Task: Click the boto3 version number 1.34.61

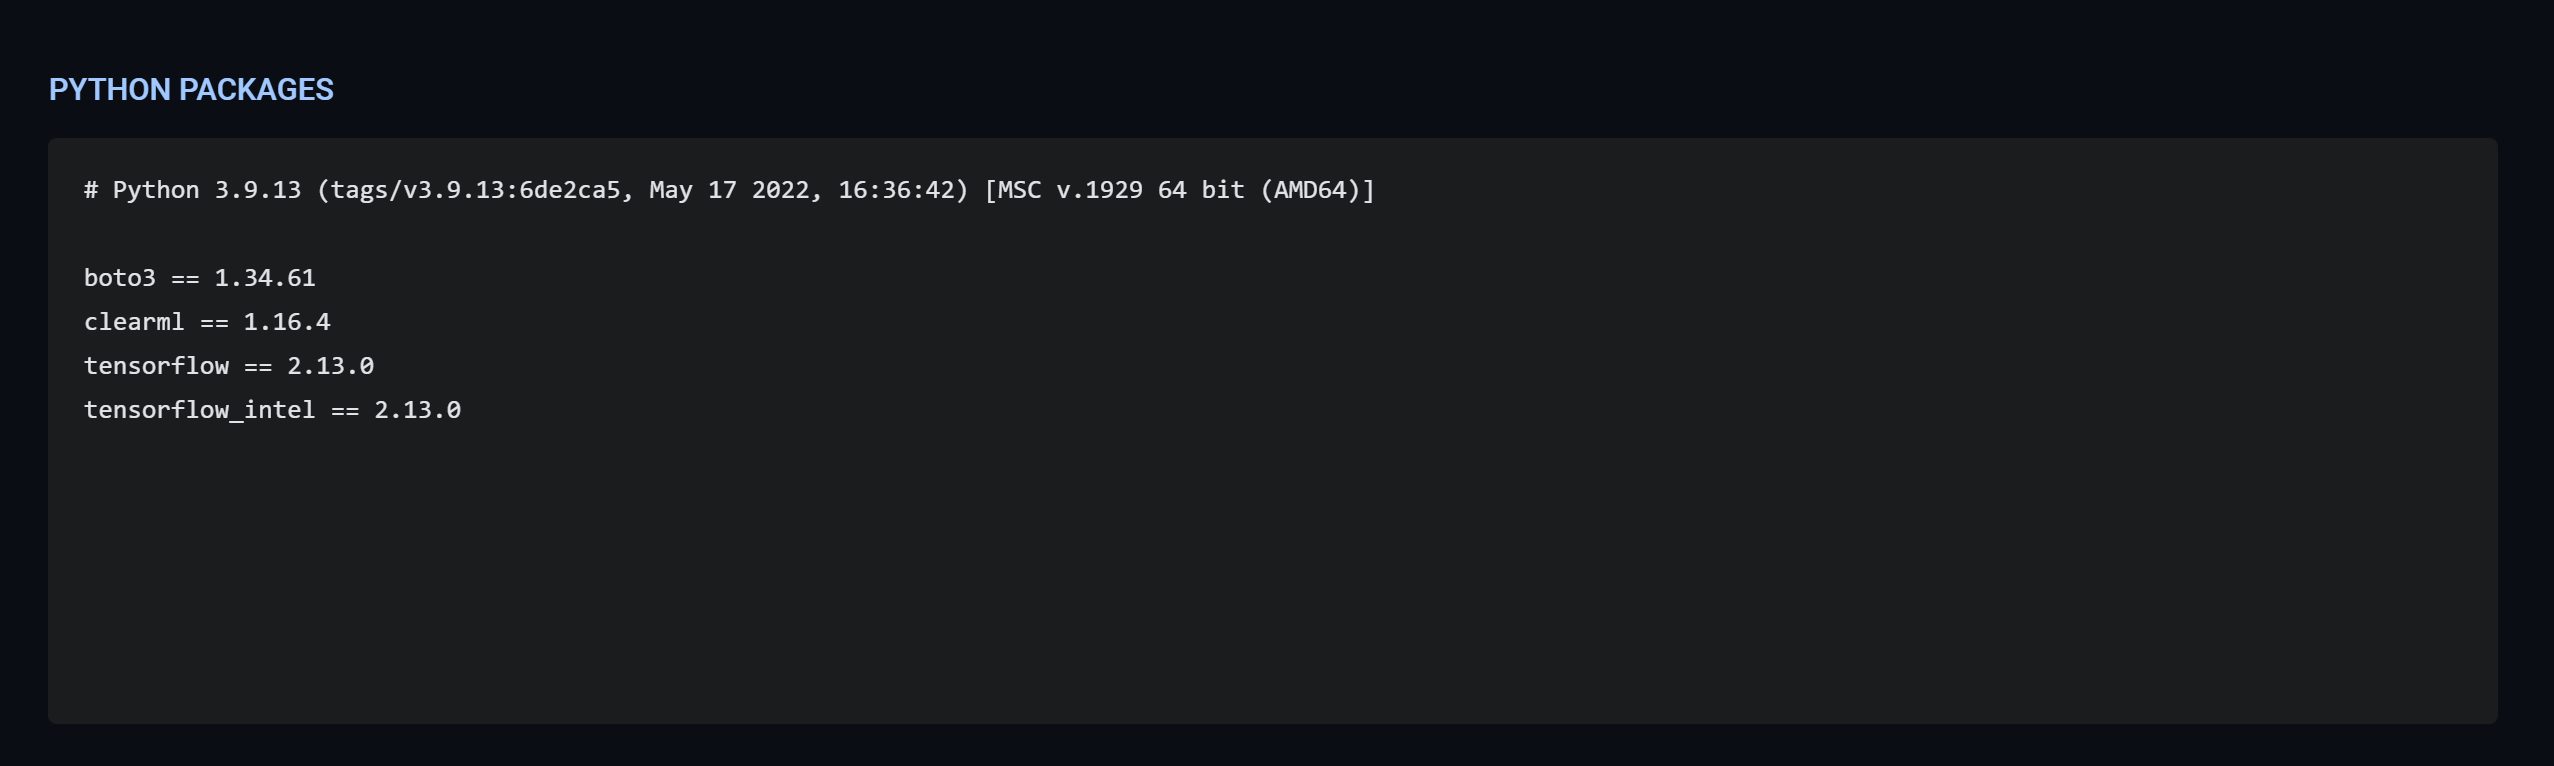Action: 265,278
